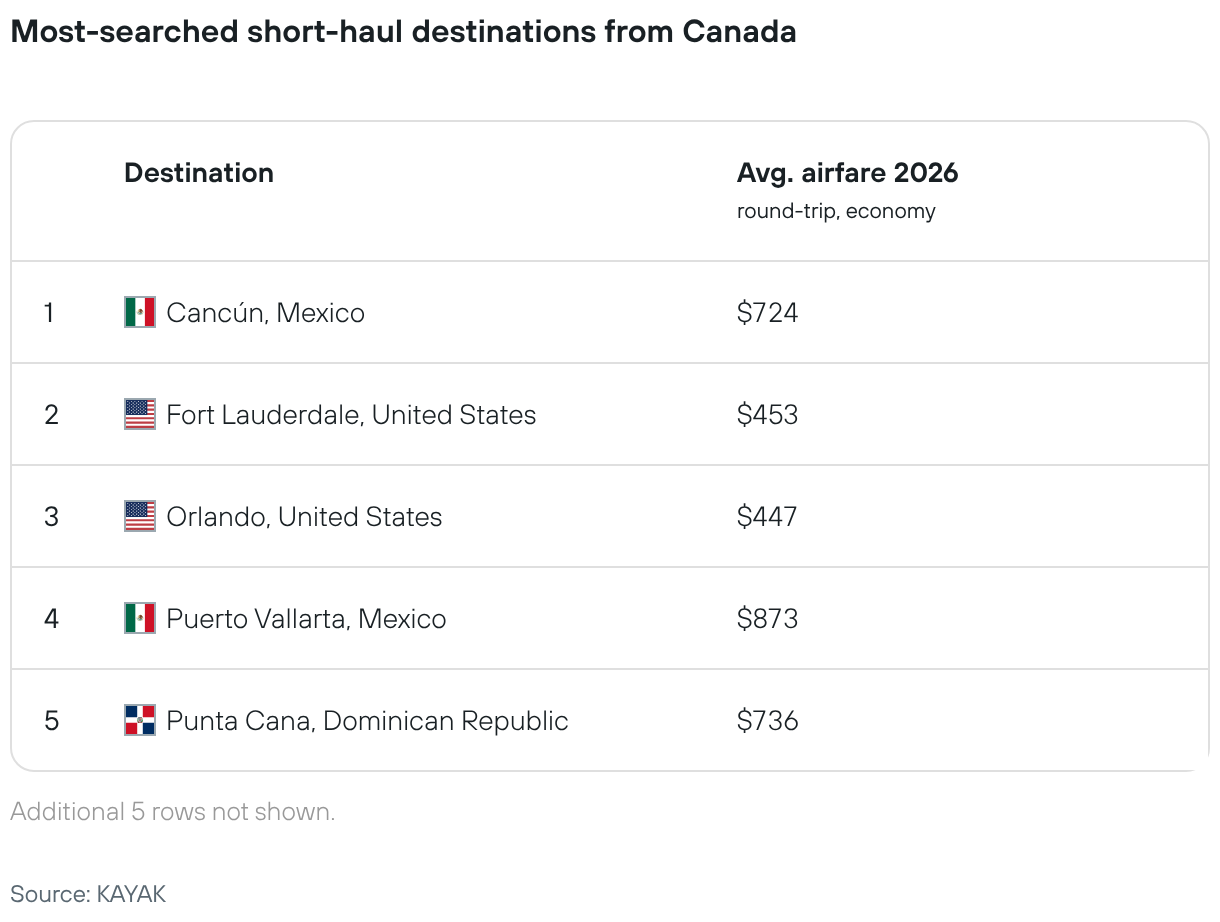Click the $447 airfare for Orlando

(x=767, y=517)
